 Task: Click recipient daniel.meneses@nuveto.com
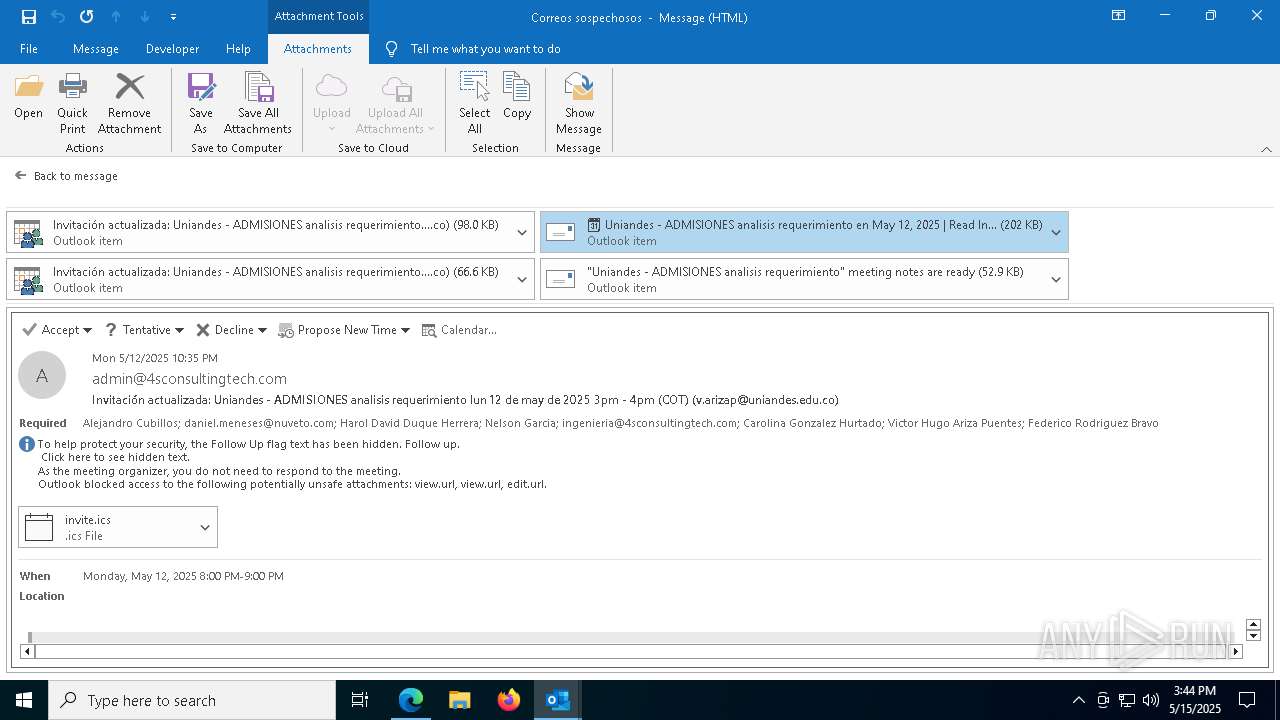point(259,423)
